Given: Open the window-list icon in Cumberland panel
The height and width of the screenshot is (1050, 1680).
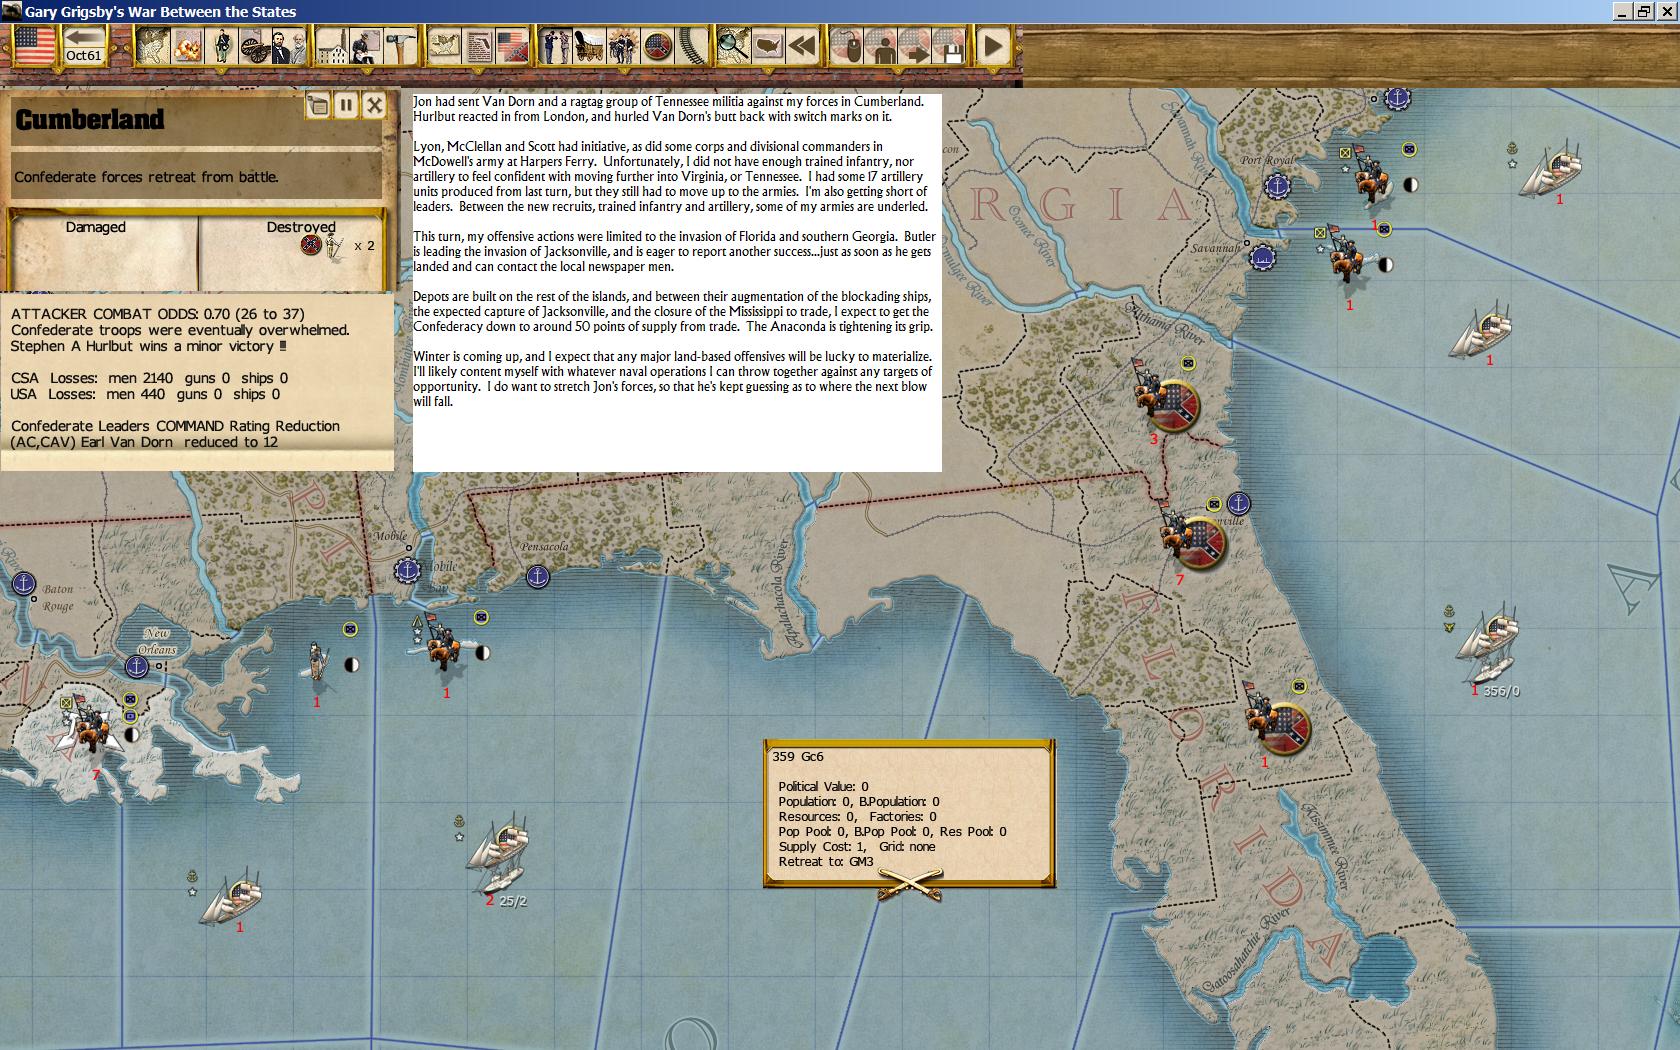Looking at the screenshot, I should (x=318, y=105).
